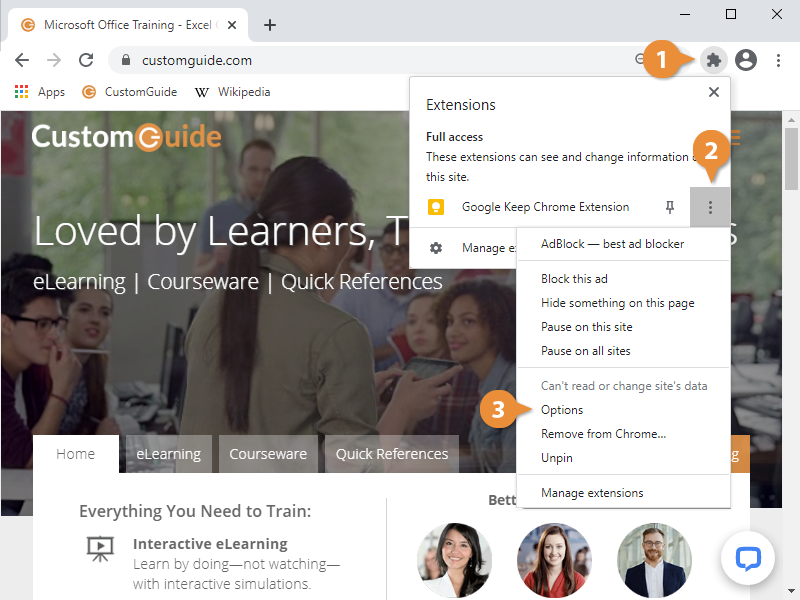Screen dimensions: 800x600
Task: Click the Google Keep extension icon
Action: [x=436, y=207]
